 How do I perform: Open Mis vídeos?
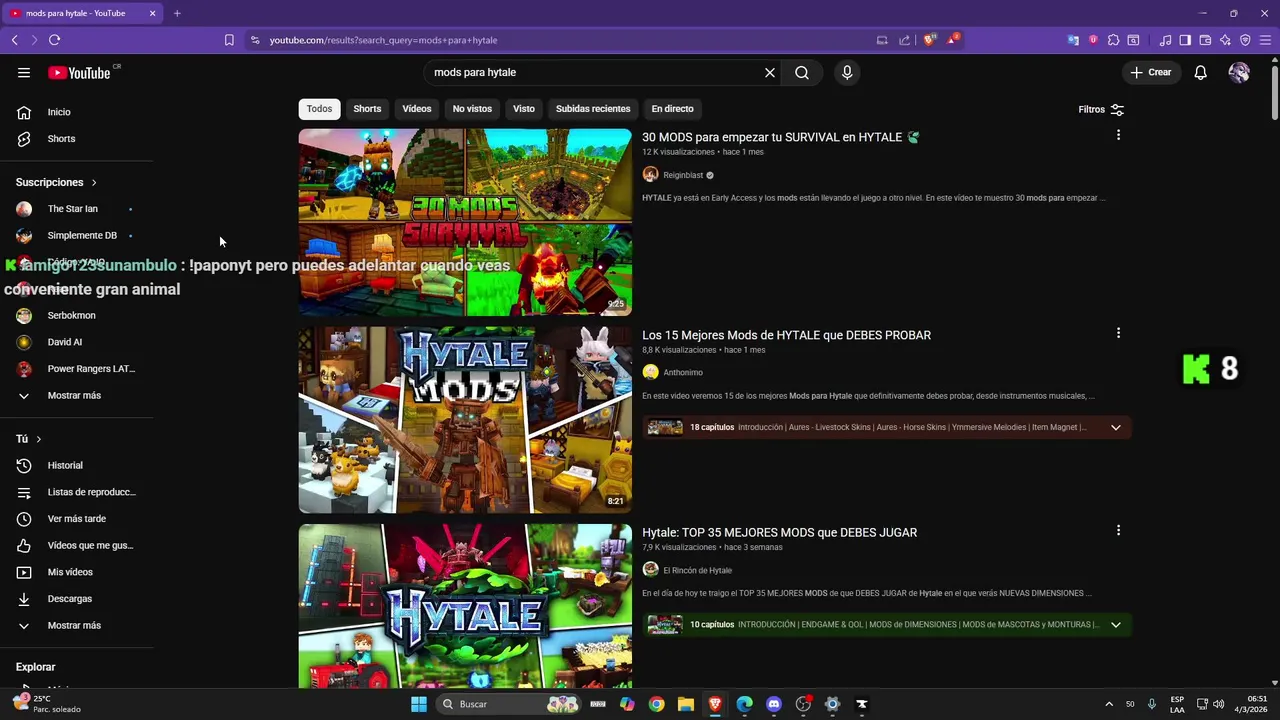point(77,572)
